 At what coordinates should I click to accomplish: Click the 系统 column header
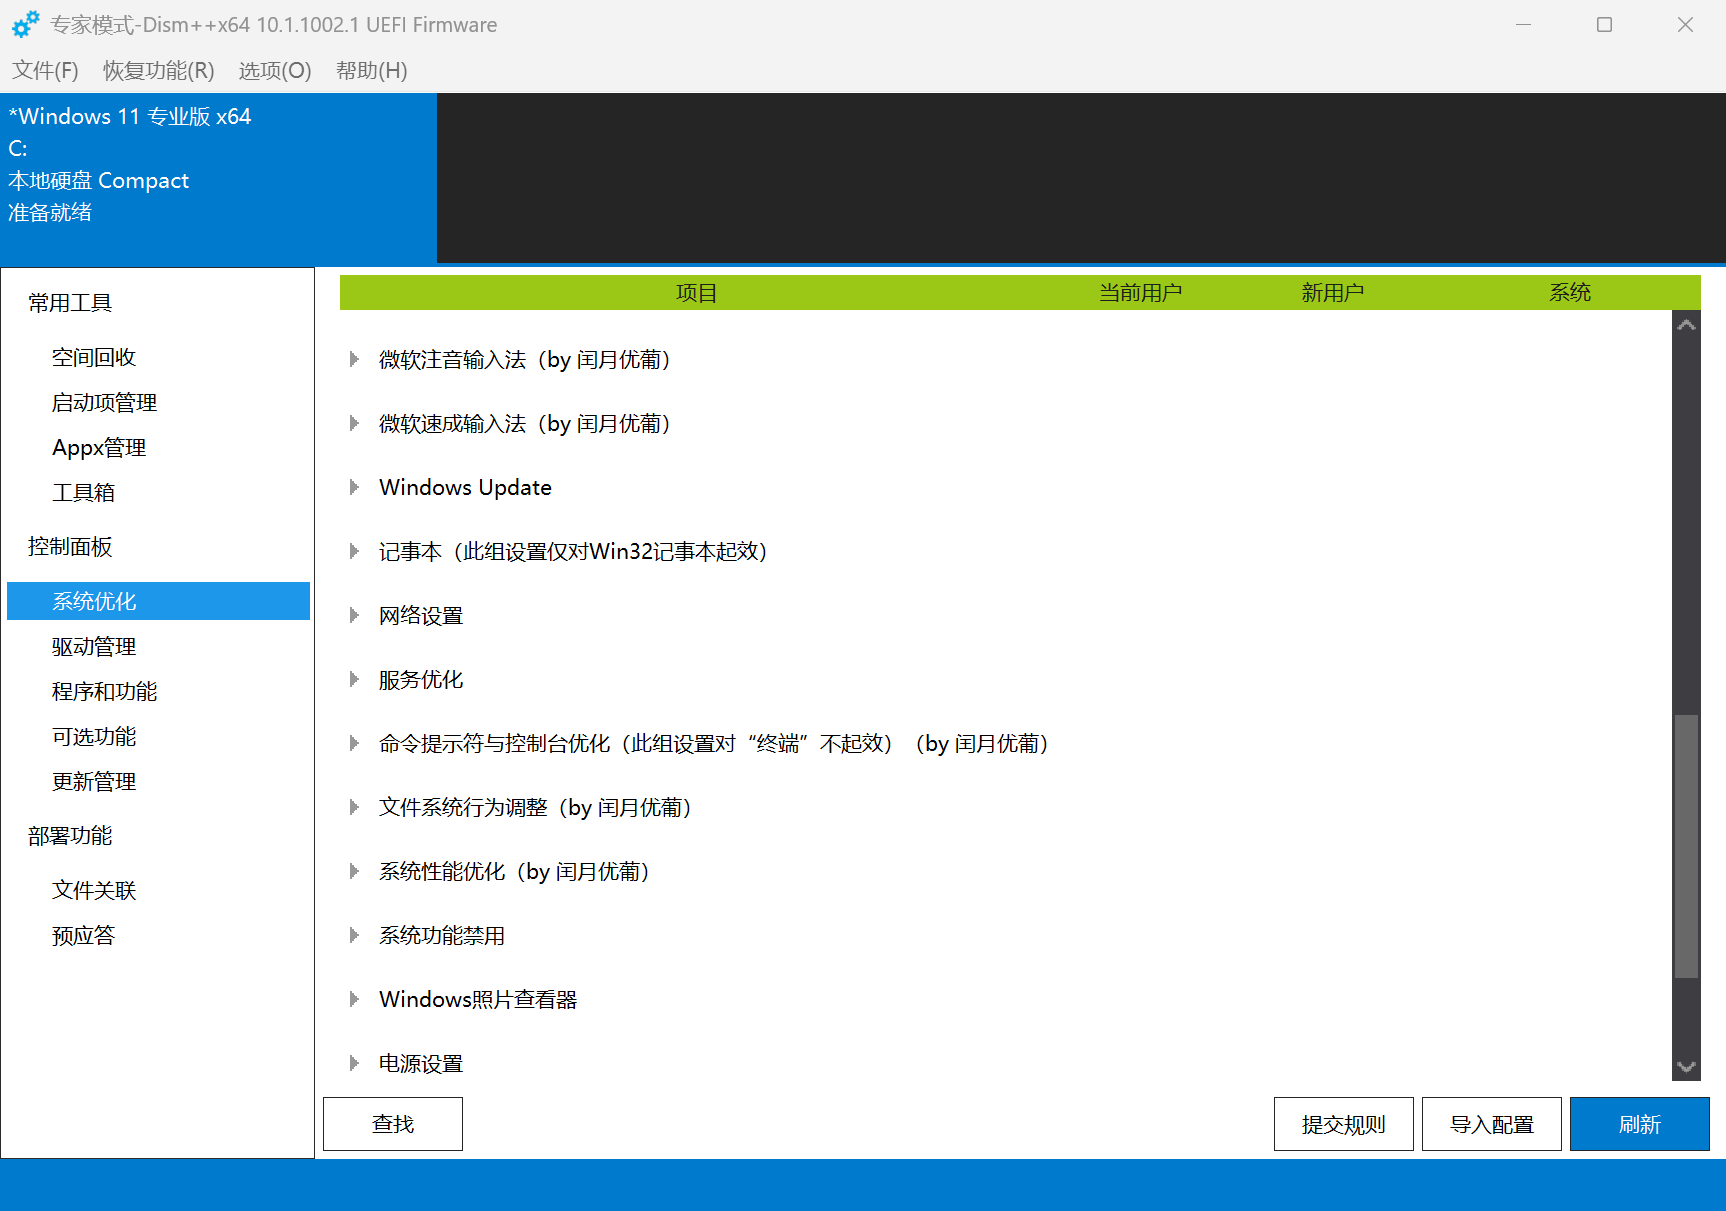1569,293
